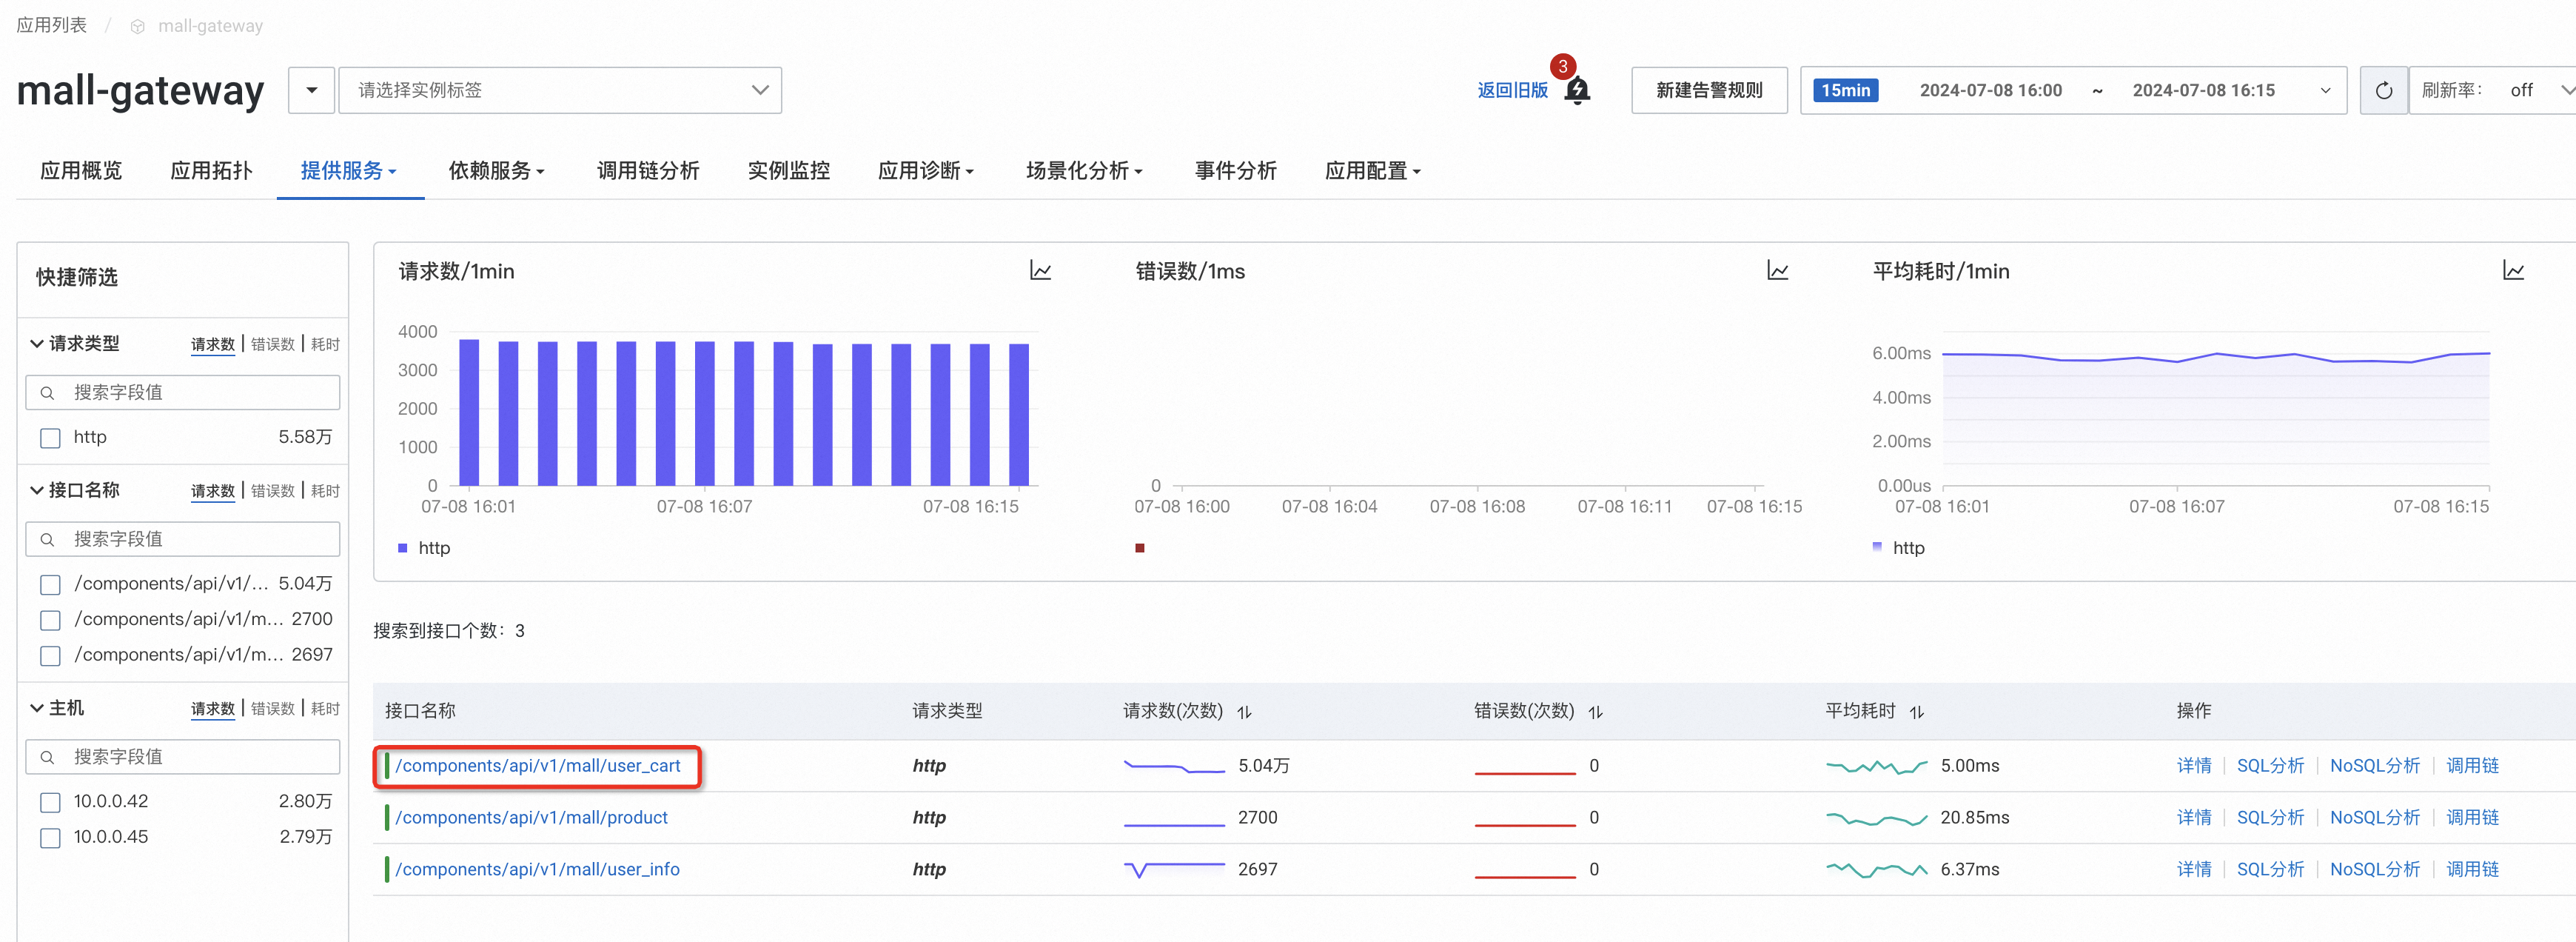This screenshot has height=942, width=2576.
Task: Open the 实例监控 tab
Action: [x=789, y=171]
